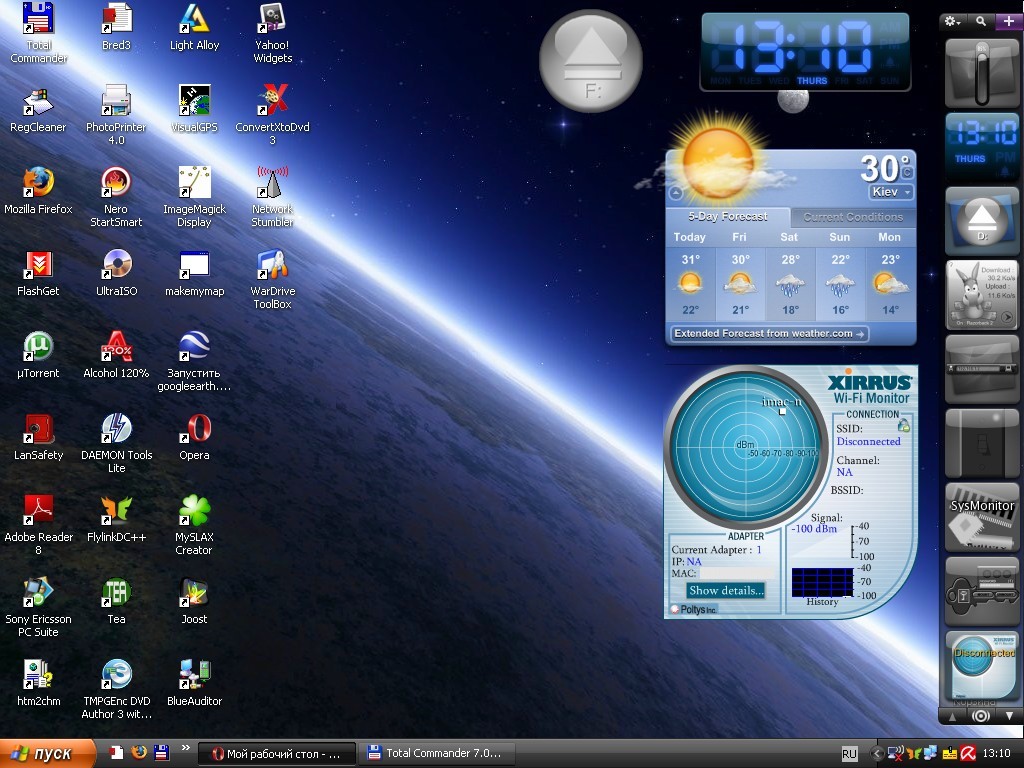Click the search magnifier in widget dock

click(x=981, y=21)
